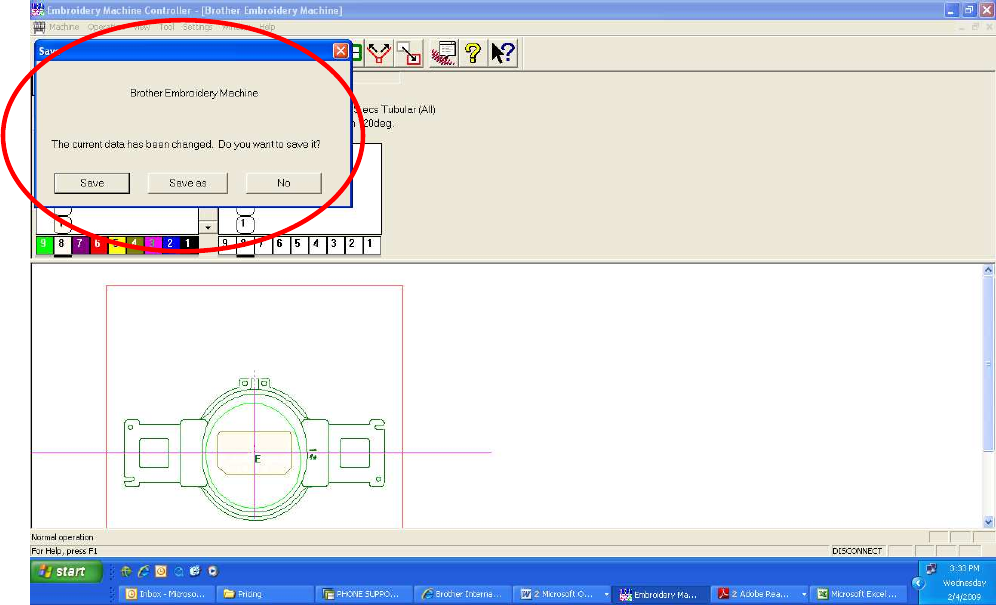Open the Pricing folder taskbar button
The image size is (996, 605).
(265, 594)
